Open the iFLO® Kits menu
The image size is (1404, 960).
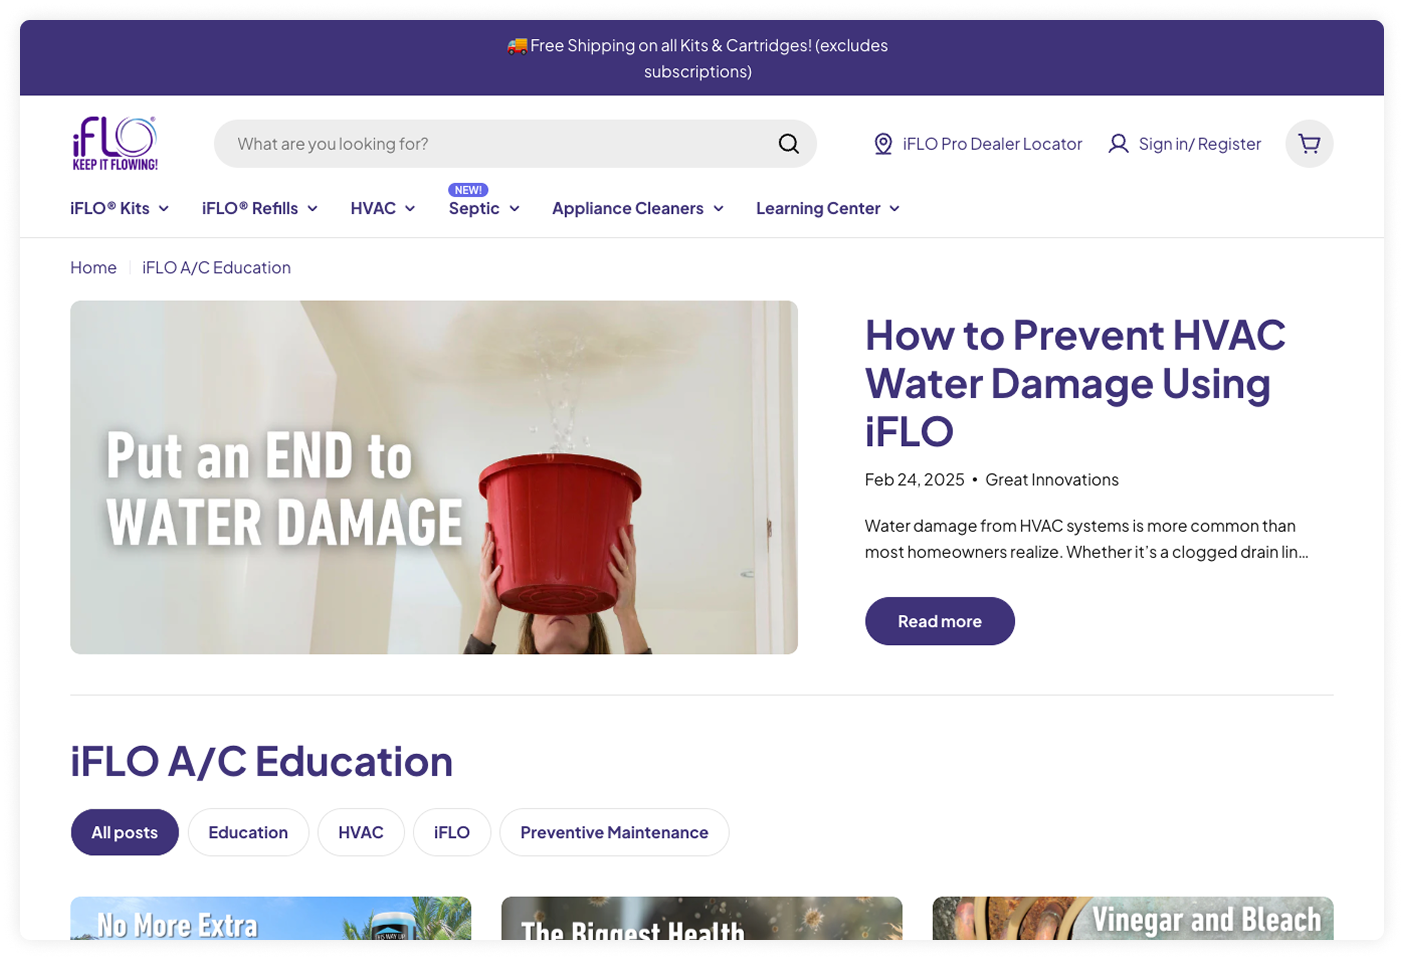tap(120, 208)
